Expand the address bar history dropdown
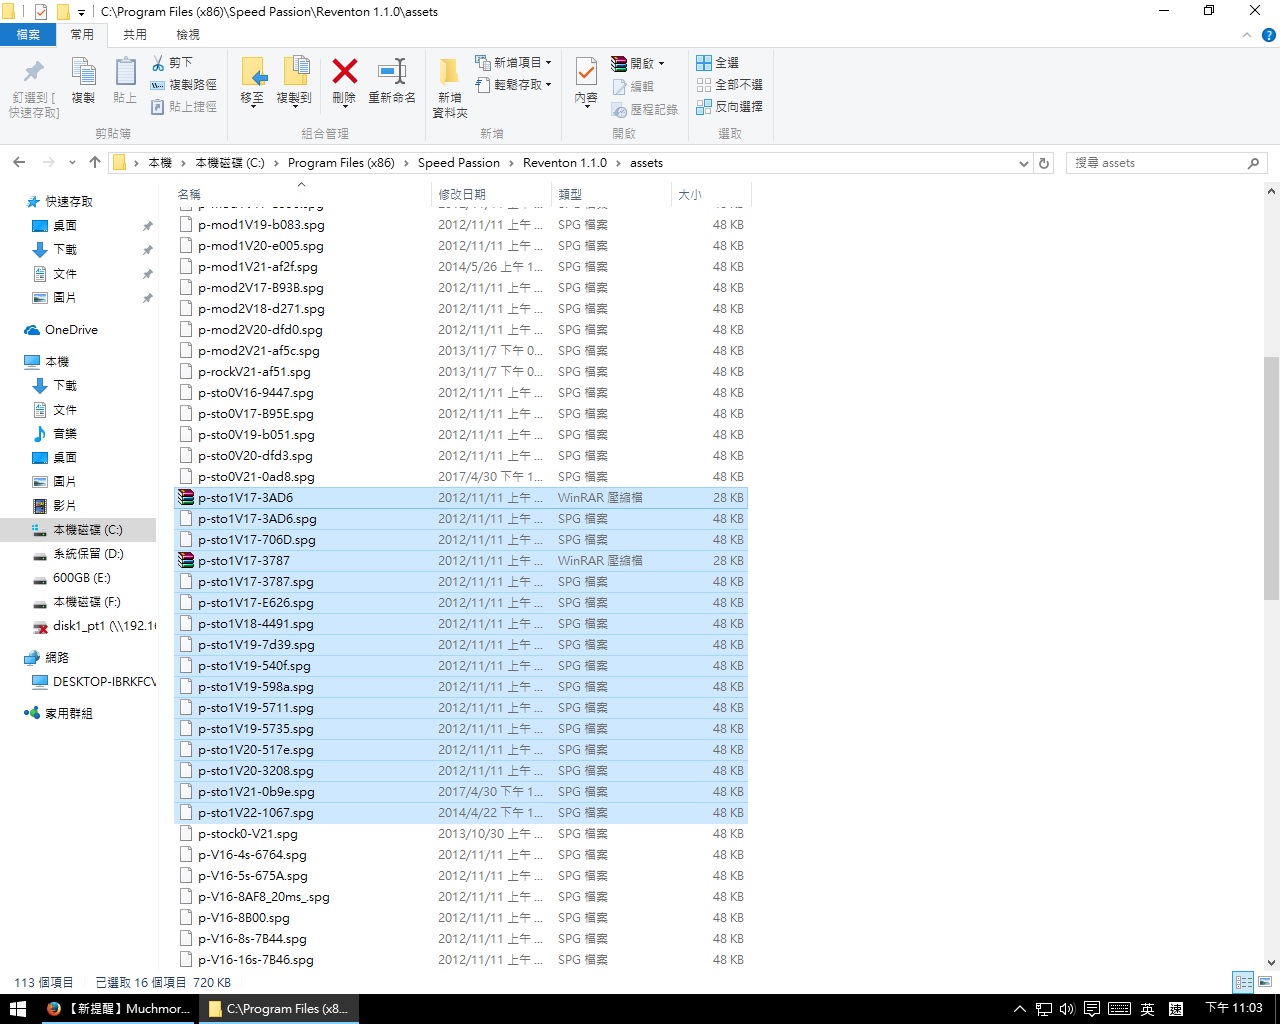This screenshot has width=1280, height=1024. 1023,163
